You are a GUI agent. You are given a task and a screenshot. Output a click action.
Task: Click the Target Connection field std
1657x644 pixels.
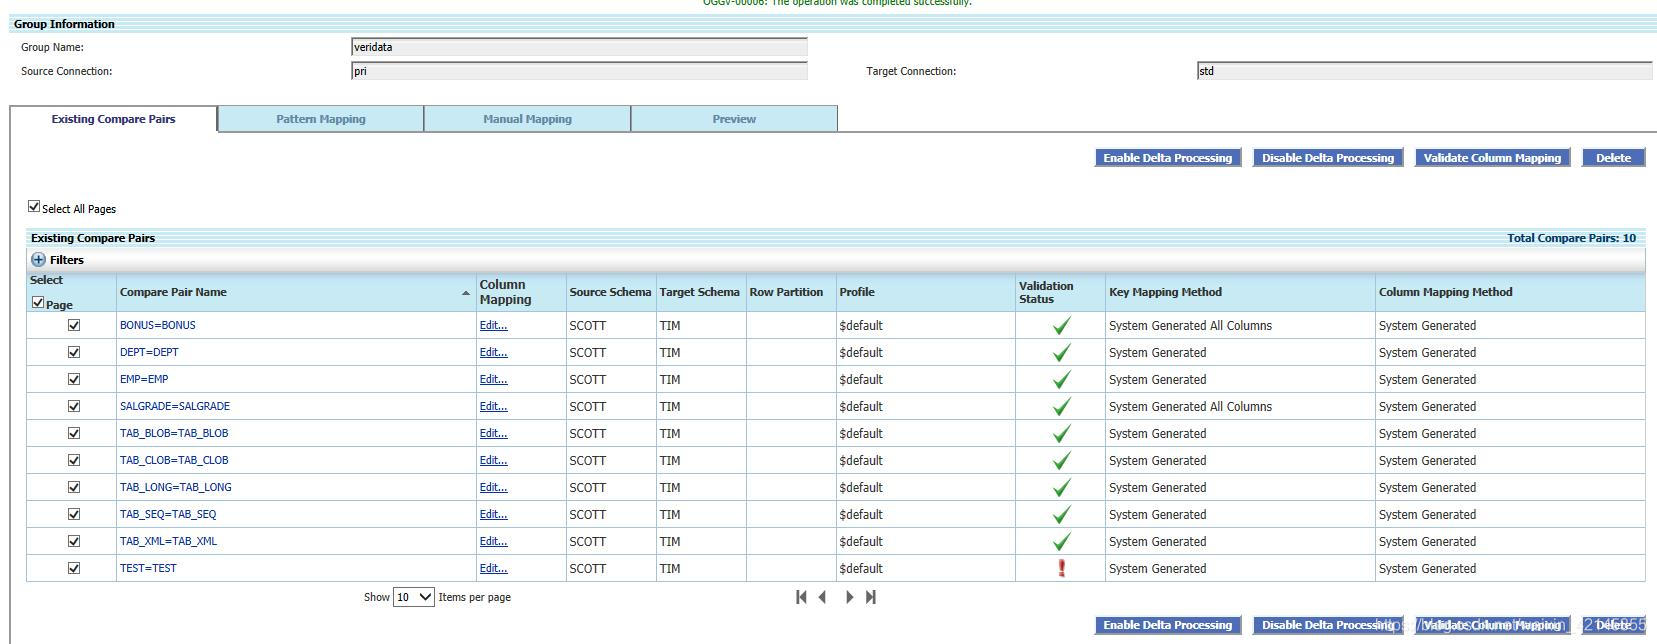click(x=1424, y=71)
